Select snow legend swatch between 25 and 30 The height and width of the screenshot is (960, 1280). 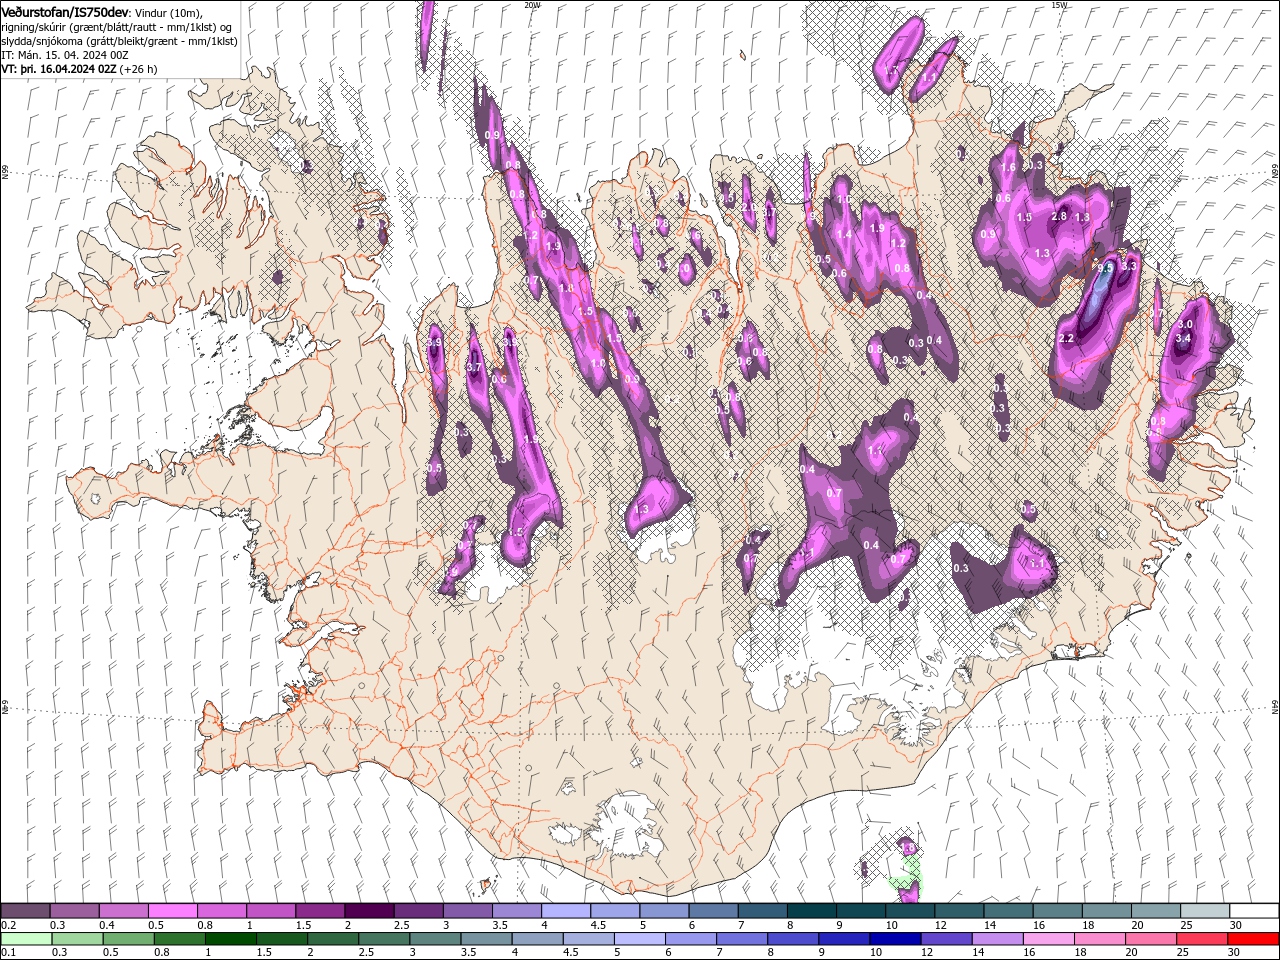pyautogui.click(x=1204, y=911)
